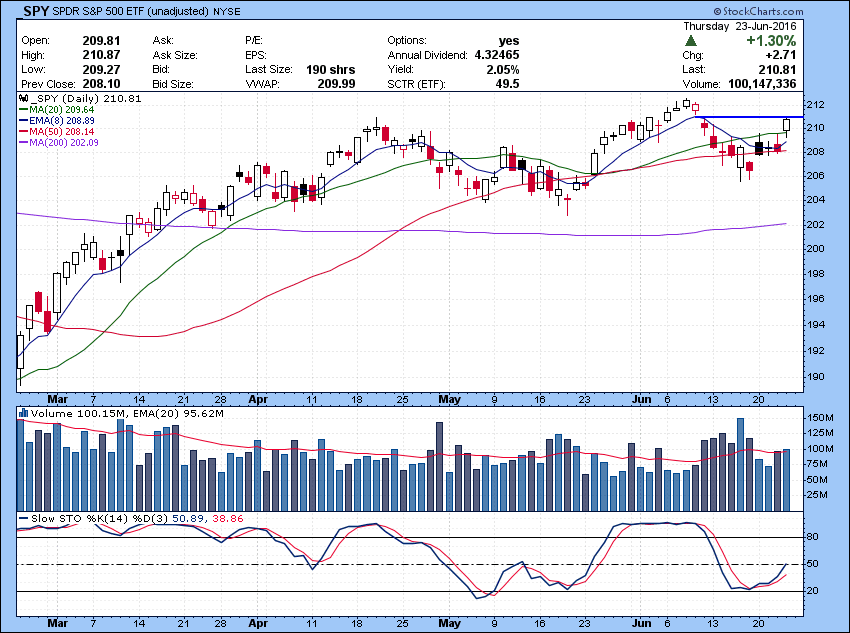Click the red MA(50) legend line marker
This screenshot has height=633, width=850.
24,132
